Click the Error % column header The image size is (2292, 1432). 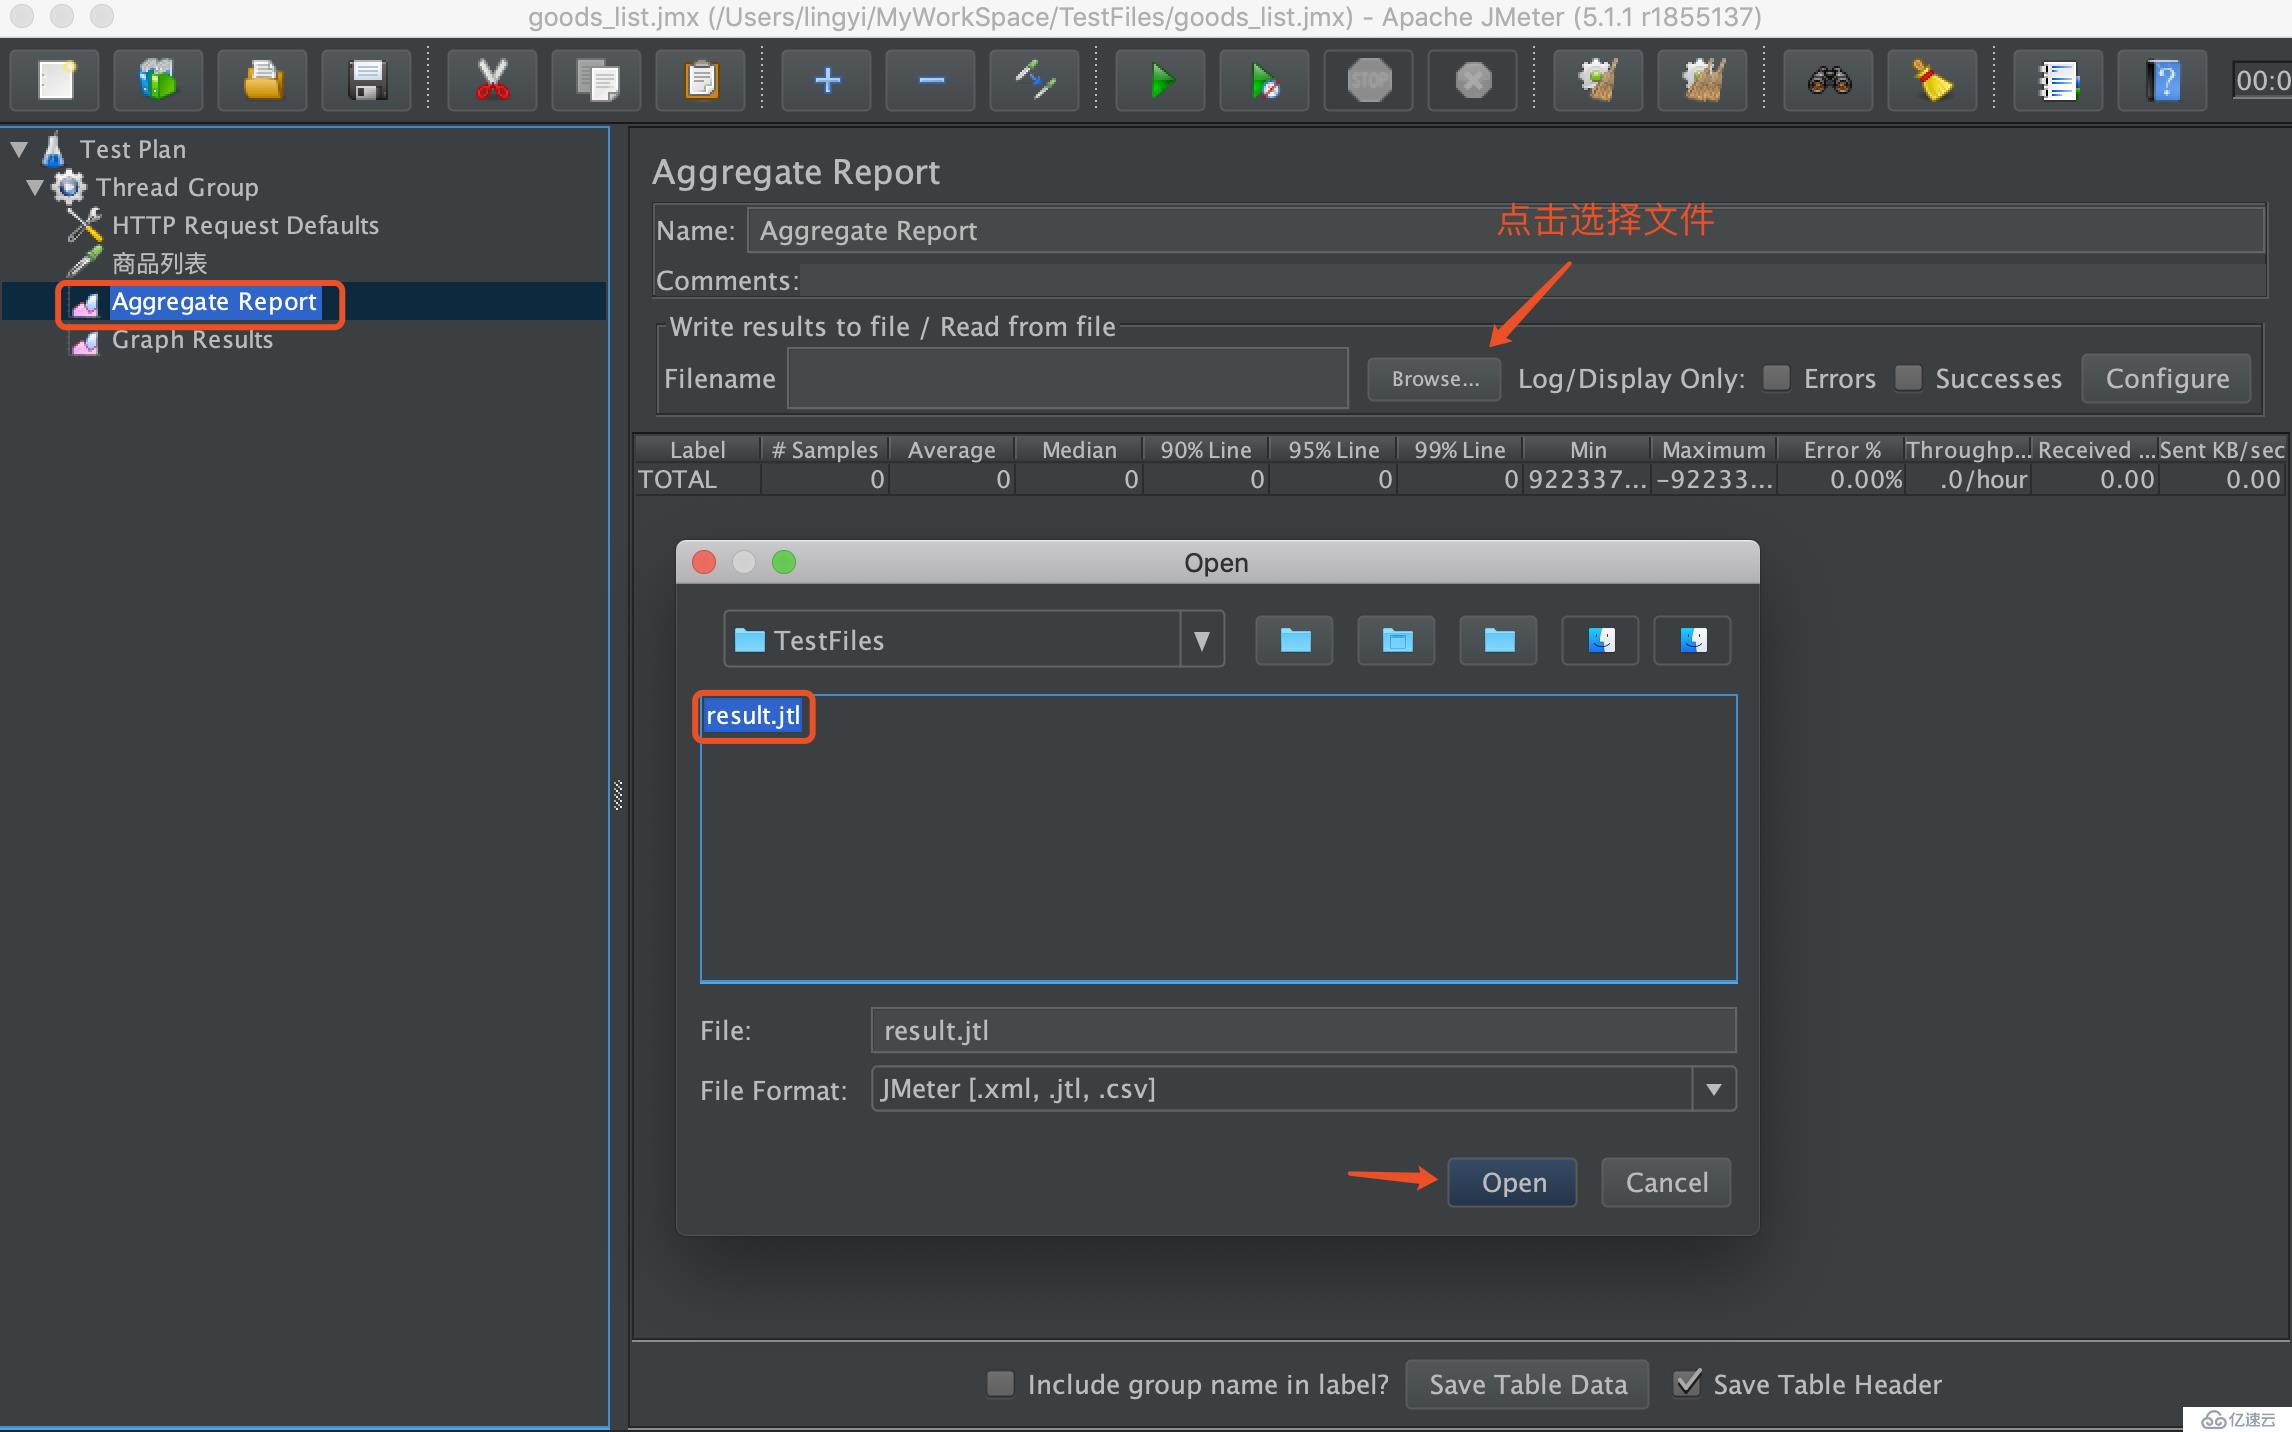click(1841, 450)
